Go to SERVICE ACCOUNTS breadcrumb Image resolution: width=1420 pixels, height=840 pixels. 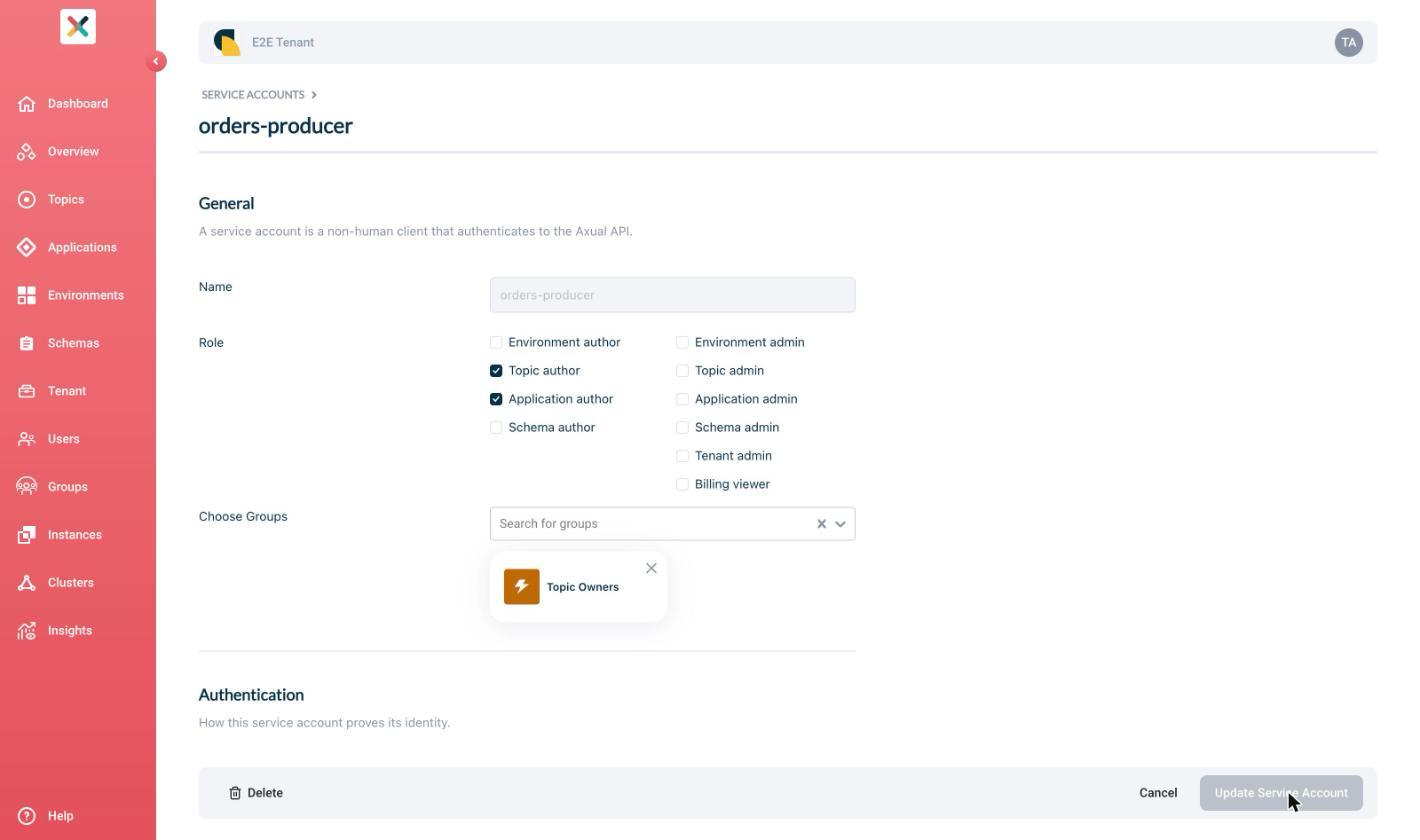[253, 95]
